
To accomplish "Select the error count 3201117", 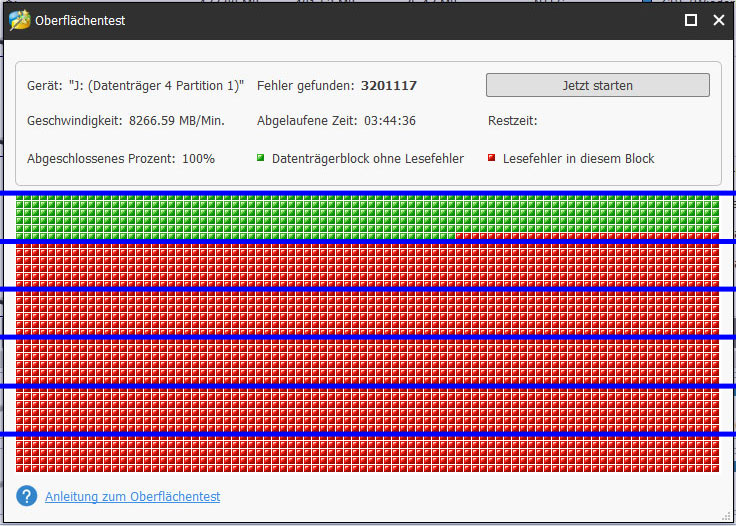I will pos(389,85).
